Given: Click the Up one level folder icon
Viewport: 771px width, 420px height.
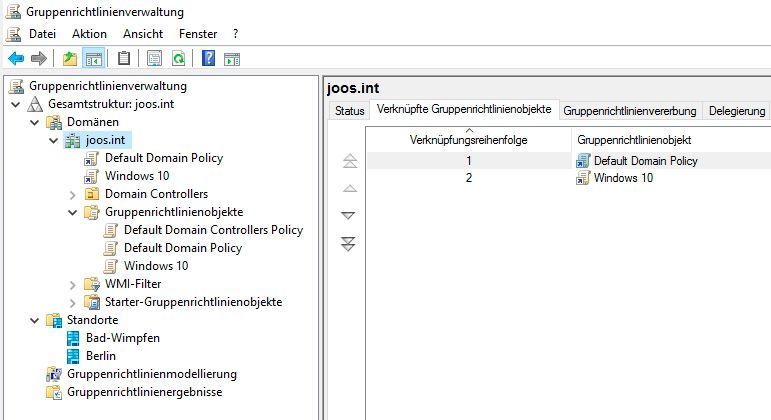Looking at the screenshot, I should (x=70, y=59).
